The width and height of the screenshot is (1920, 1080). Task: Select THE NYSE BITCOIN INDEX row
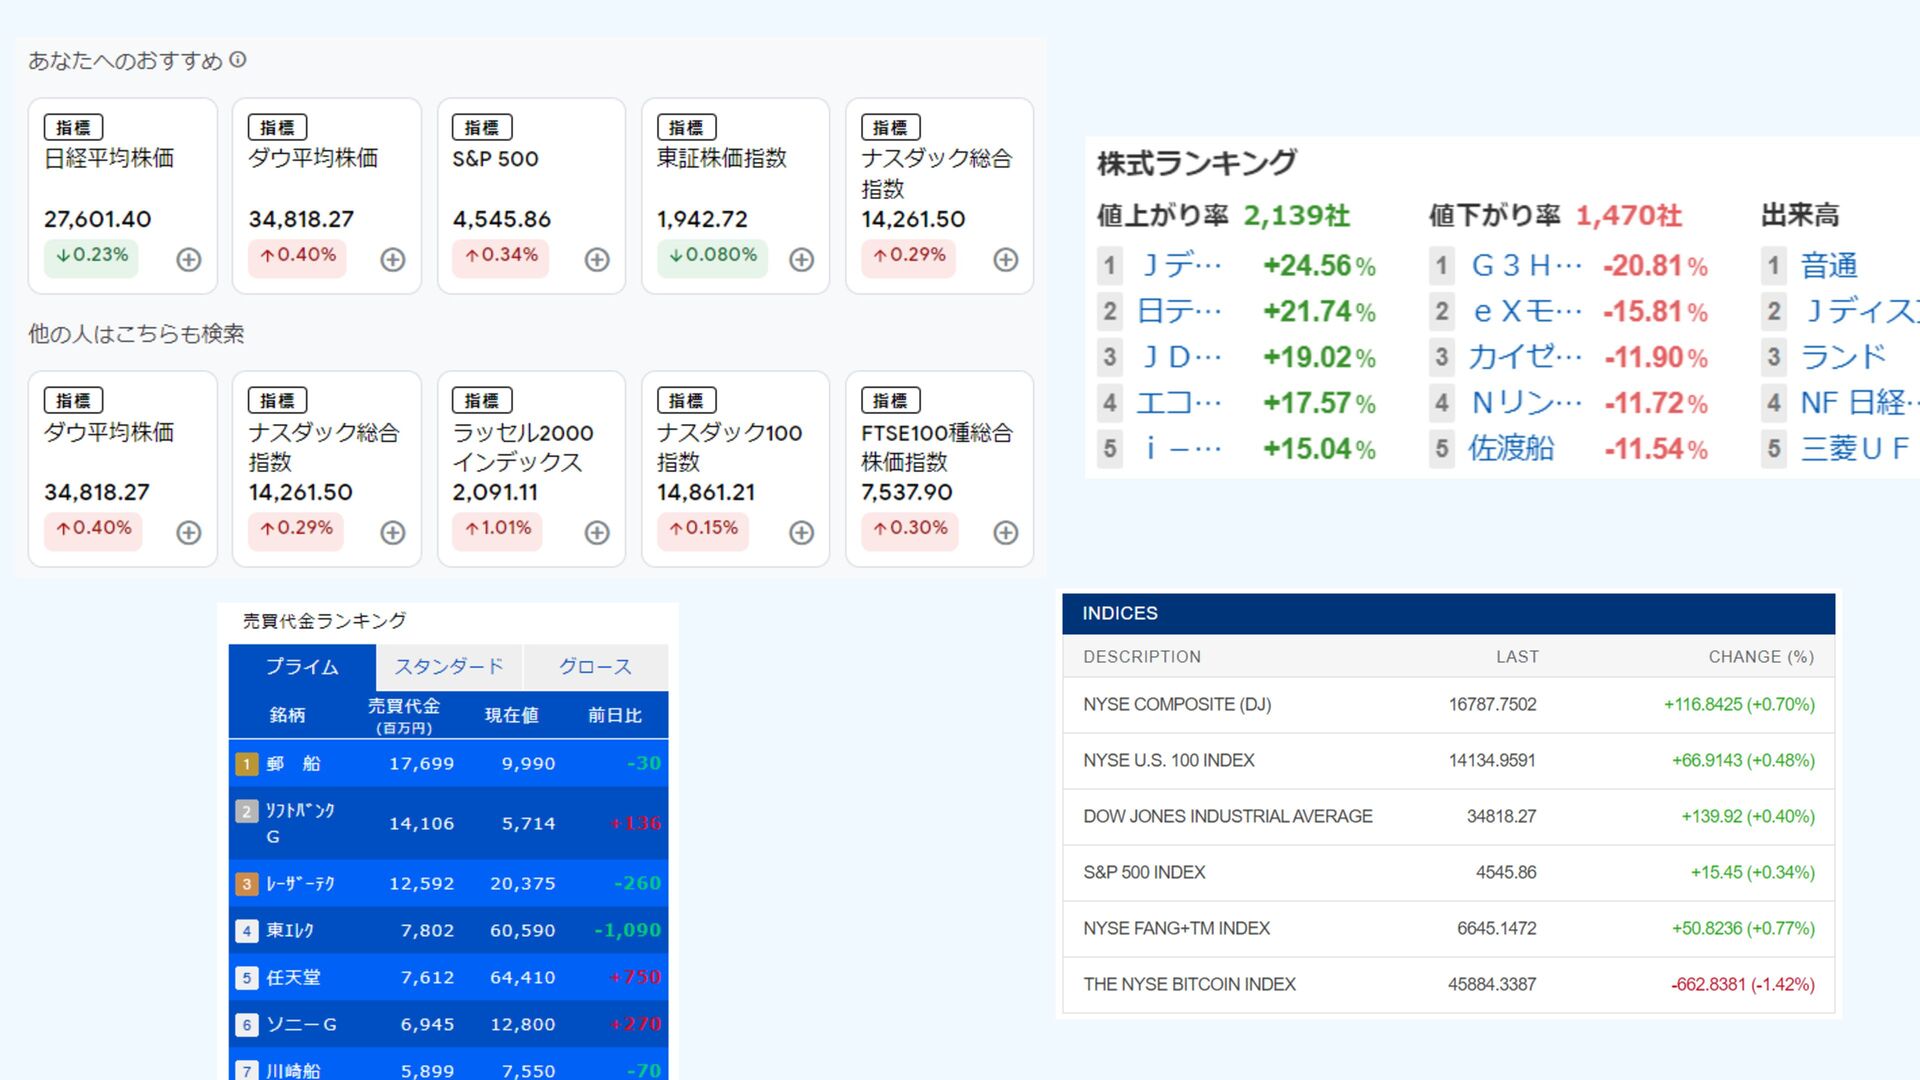[x=1189, y=985]
